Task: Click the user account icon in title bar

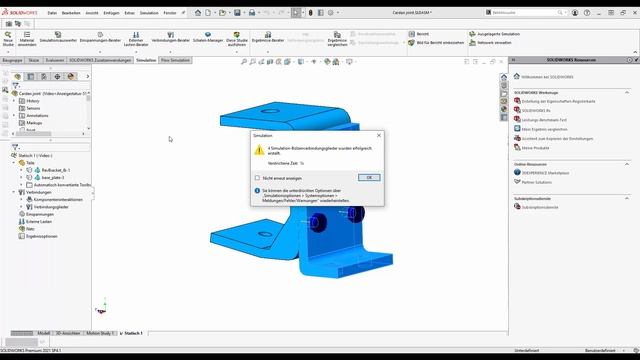Action: click(x=575, y=13)
